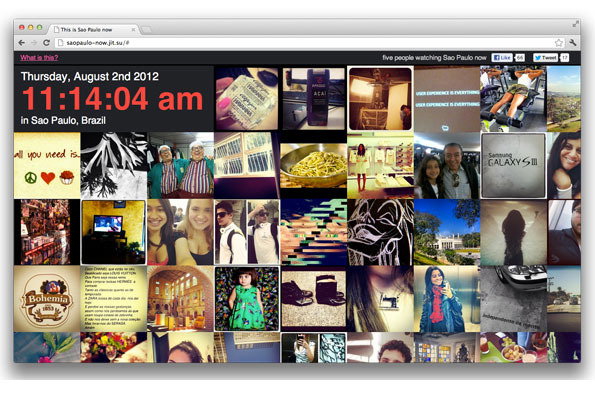595x395 pixels.
Task: Open a new tab with the new-tab button
Action: pyautogui.click(x=146, y=29)
